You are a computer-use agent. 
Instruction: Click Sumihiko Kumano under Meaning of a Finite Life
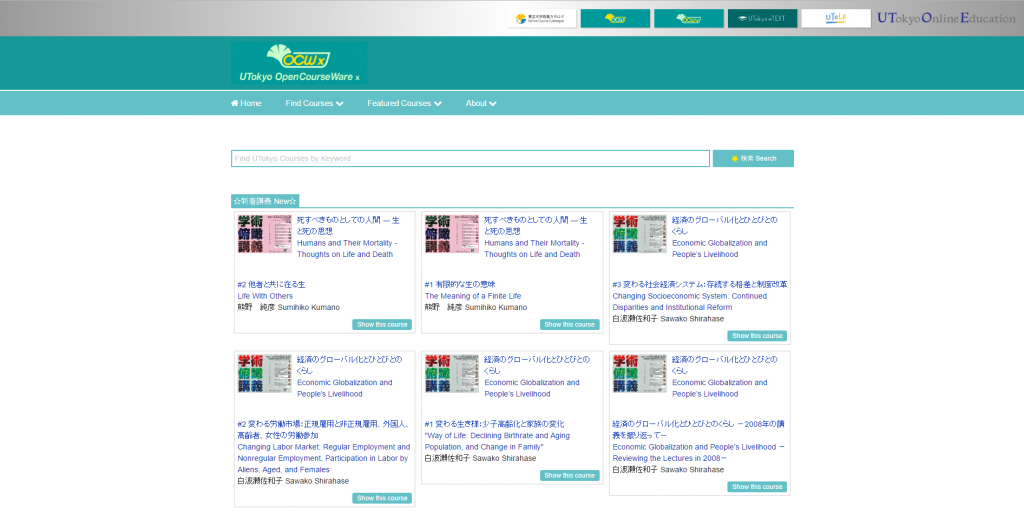pos(476,307)
